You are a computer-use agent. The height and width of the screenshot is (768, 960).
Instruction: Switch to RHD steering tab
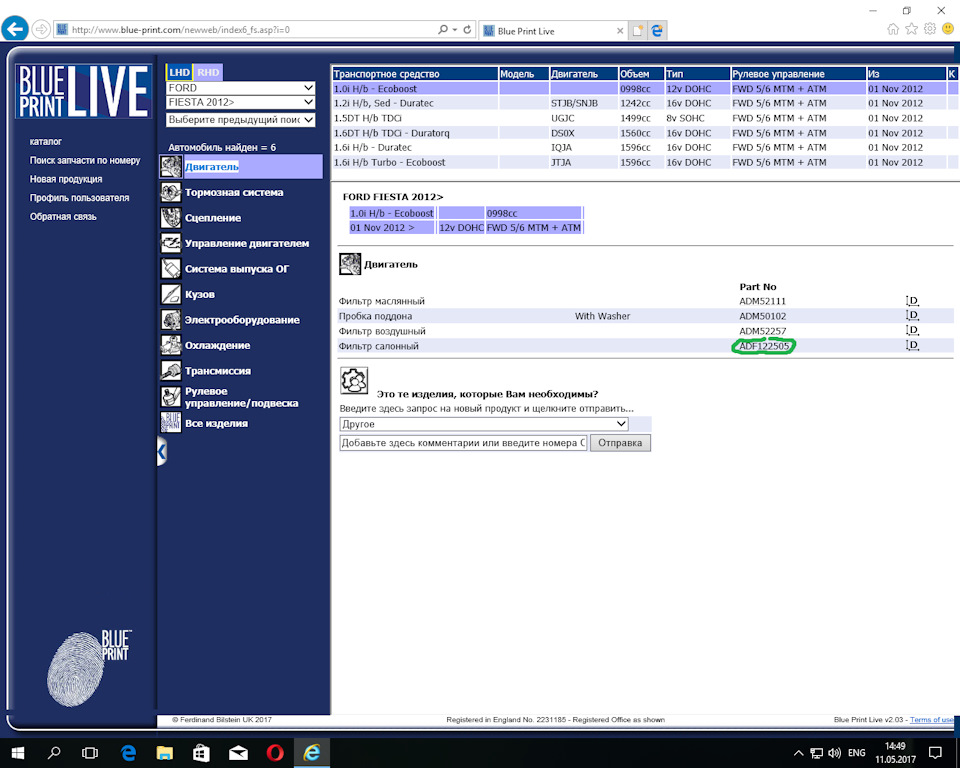pyautogui.click(x=208, y=72)
